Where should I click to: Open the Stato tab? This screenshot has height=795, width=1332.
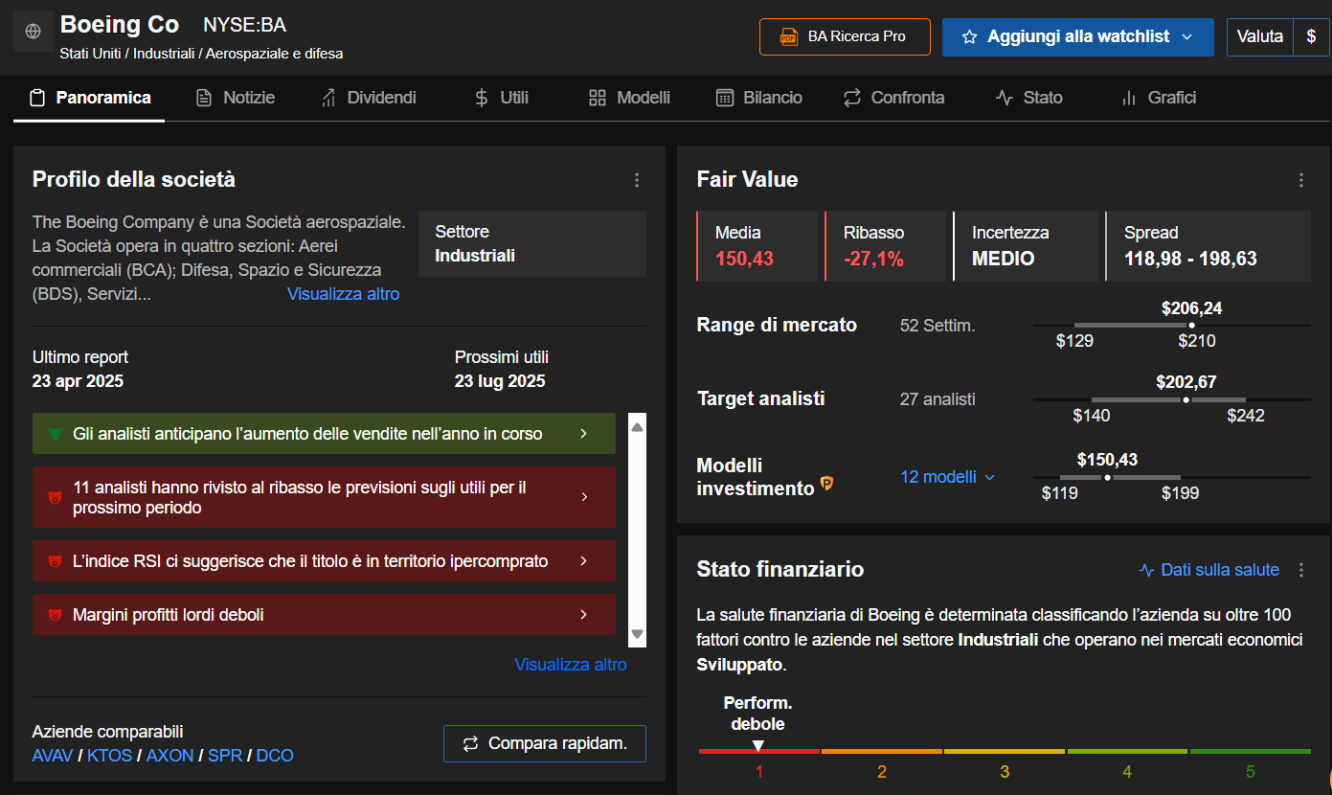pos(1028,98)
